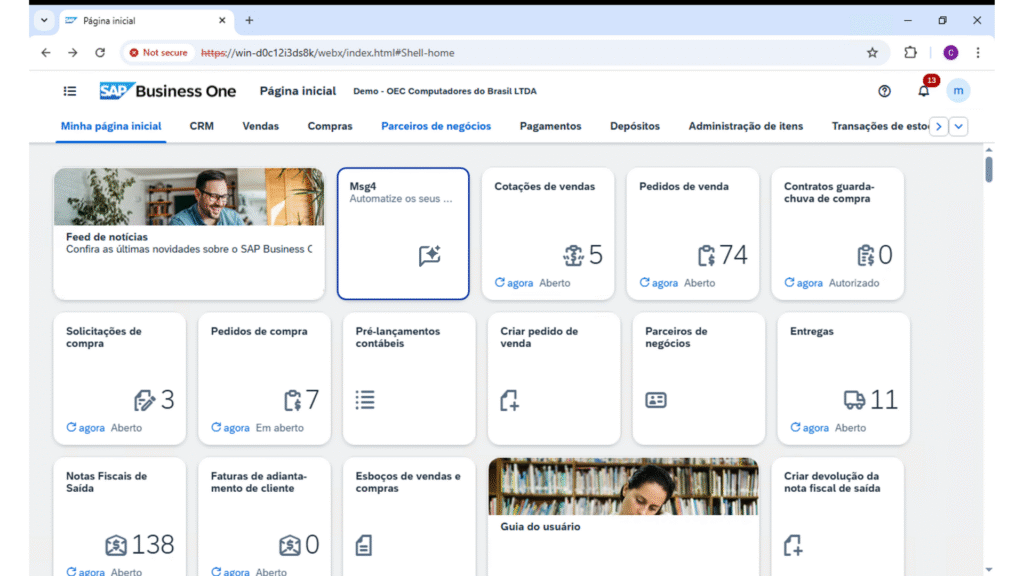Open the Pedidos de venda tile
The height and width of the screenshot is (576, 1024).
coord(698,233)
